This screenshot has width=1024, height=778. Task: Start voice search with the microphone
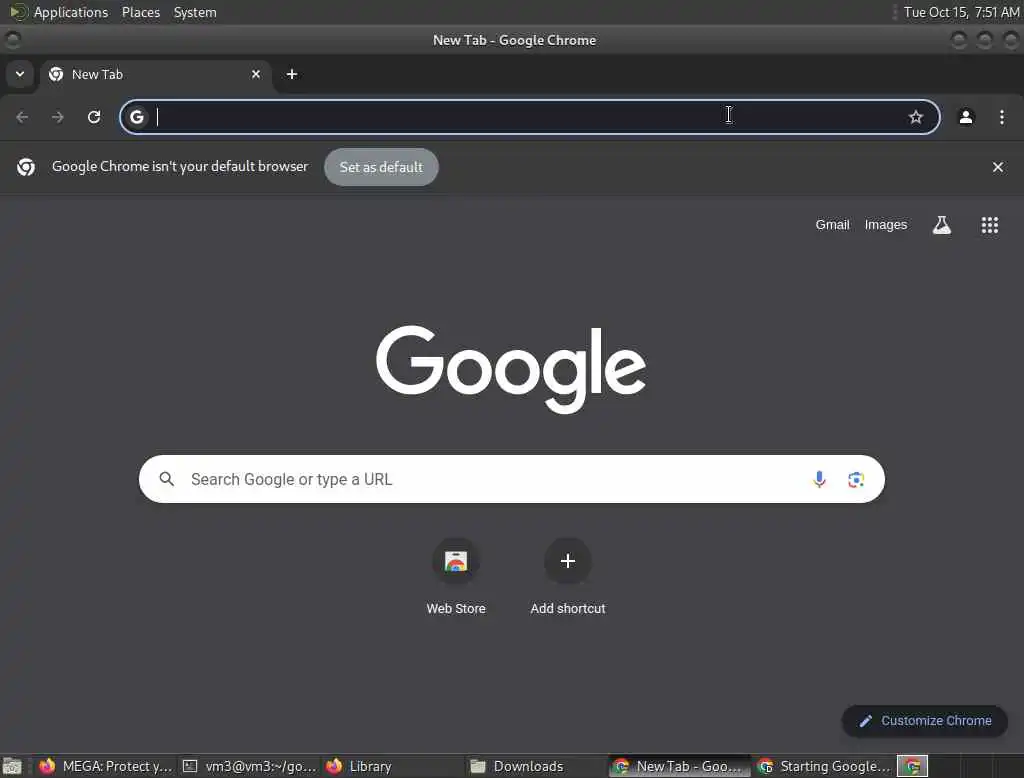point(819,479)
